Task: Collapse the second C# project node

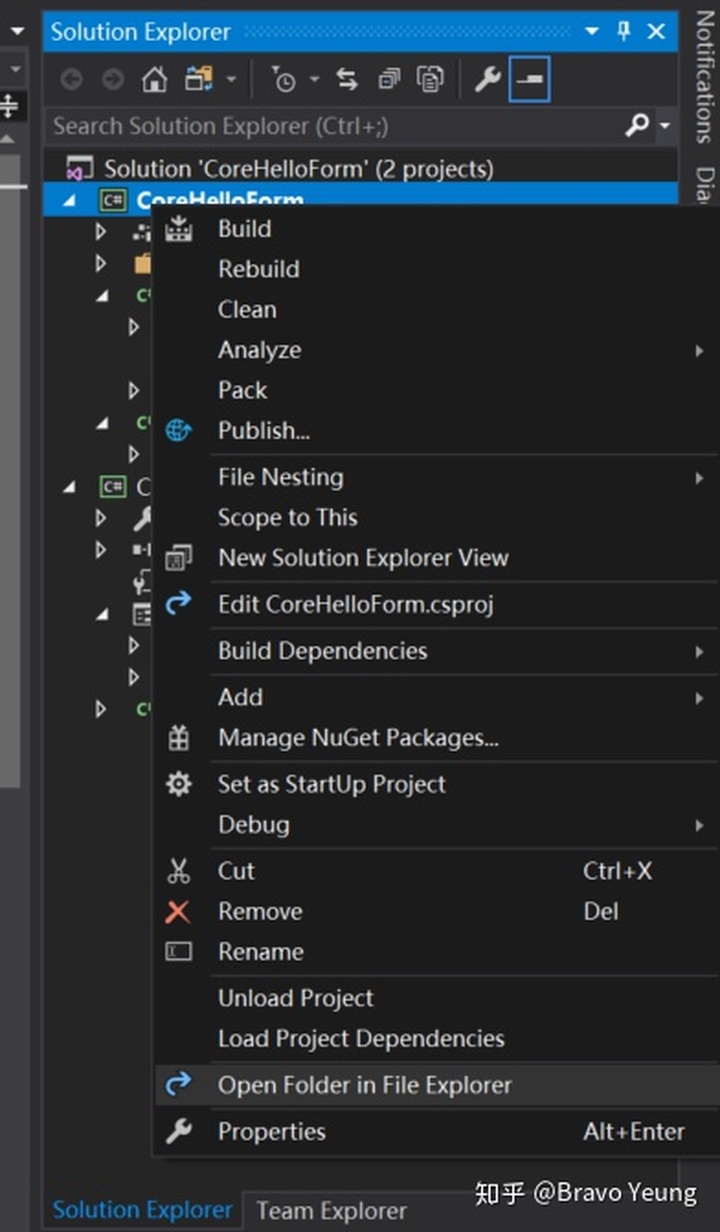Action: coord(70,487)
